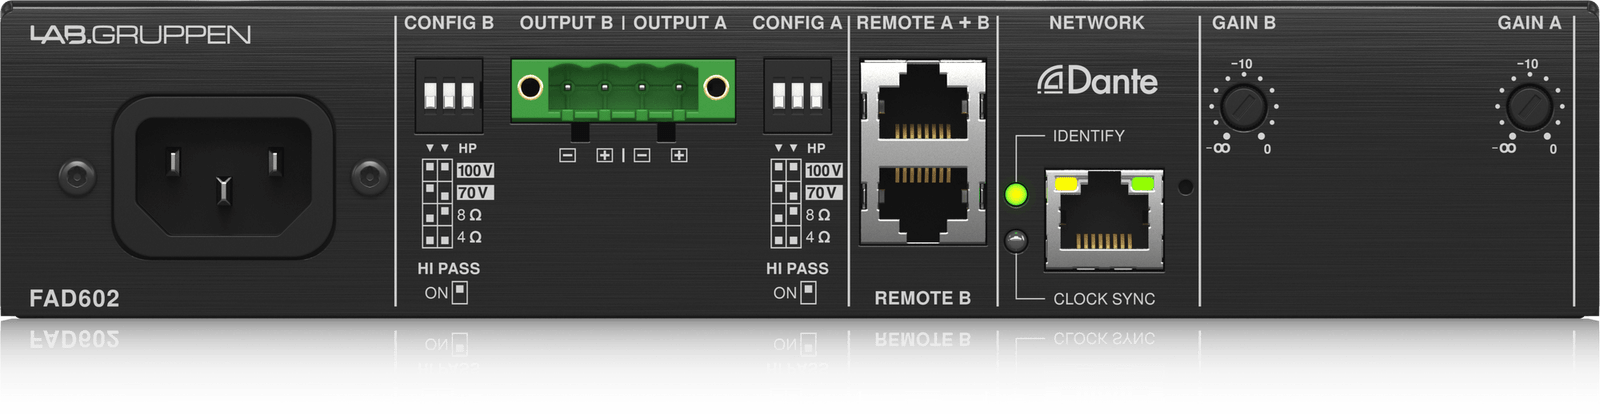1600x414 pixels.
Task: Toggle the Hi Pass ON switch under Config A
Action: [x=808, y=292]
